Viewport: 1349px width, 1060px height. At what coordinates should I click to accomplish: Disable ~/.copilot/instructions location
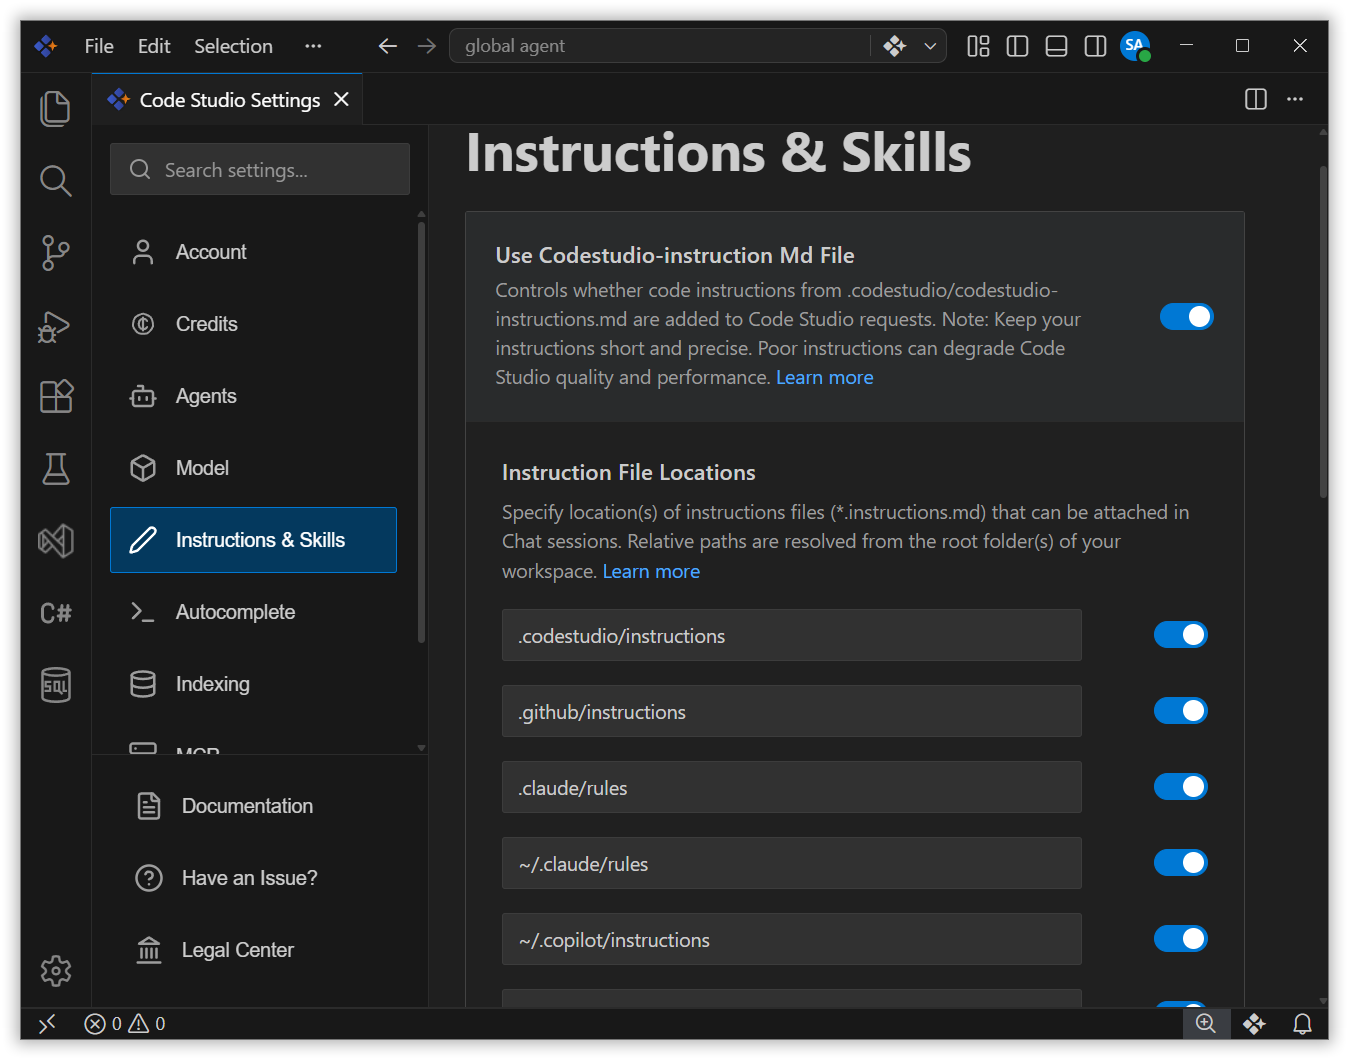(1181, 939)
